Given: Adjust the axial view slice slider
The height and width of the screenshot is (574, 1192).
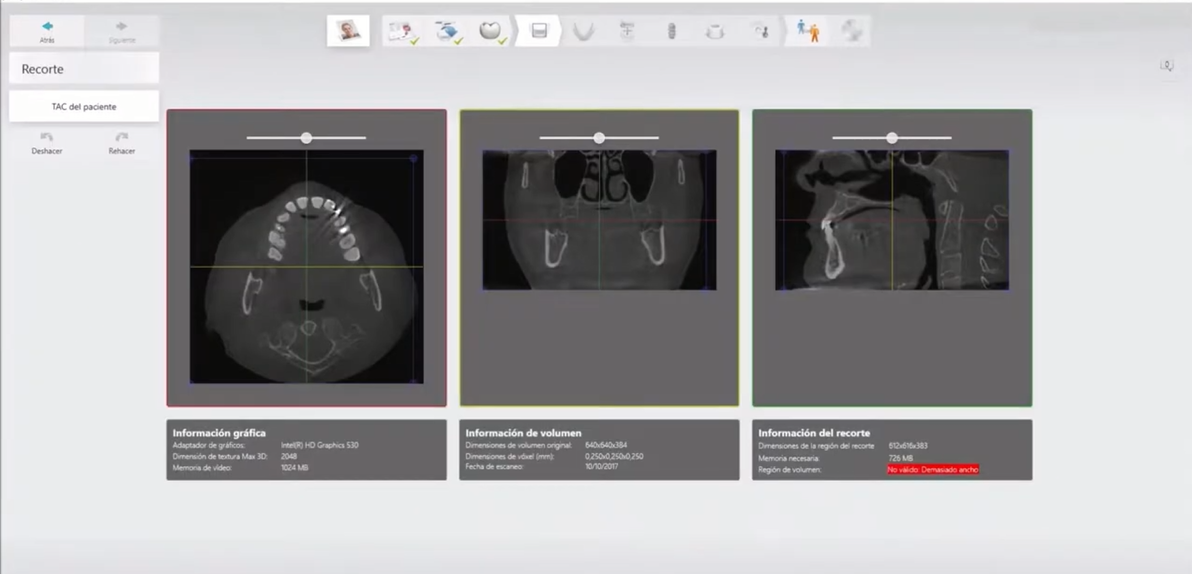Looking at the screenshot, I should [306, 138].
